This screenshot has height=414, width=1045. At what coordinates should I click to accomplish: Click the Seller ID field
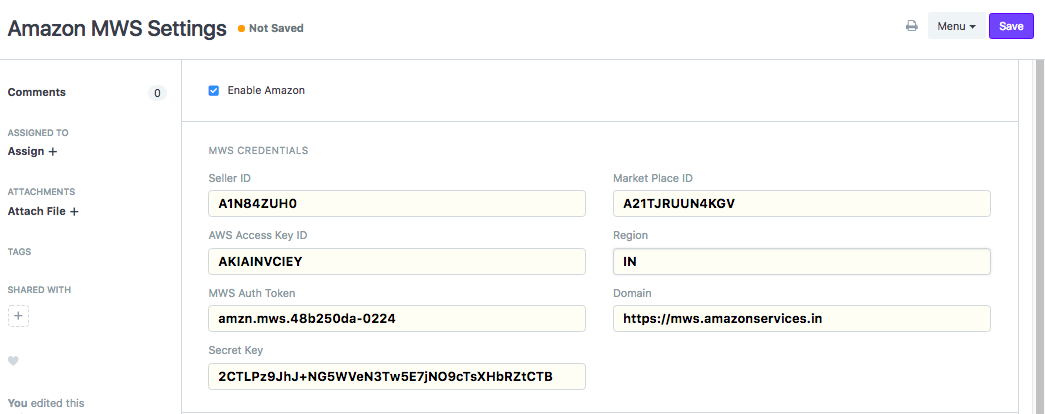(x=396, y=204)
